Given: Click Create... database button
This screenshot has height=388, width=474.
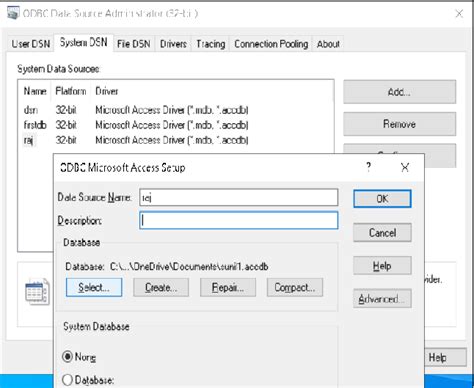Looking at the screenshot, I should 161,287.
